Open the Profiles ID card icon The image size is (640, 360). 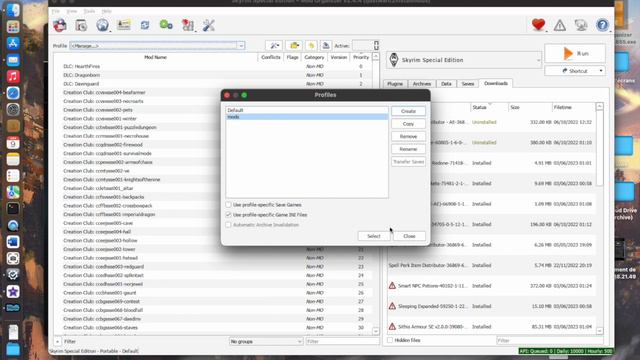point(124,25)
